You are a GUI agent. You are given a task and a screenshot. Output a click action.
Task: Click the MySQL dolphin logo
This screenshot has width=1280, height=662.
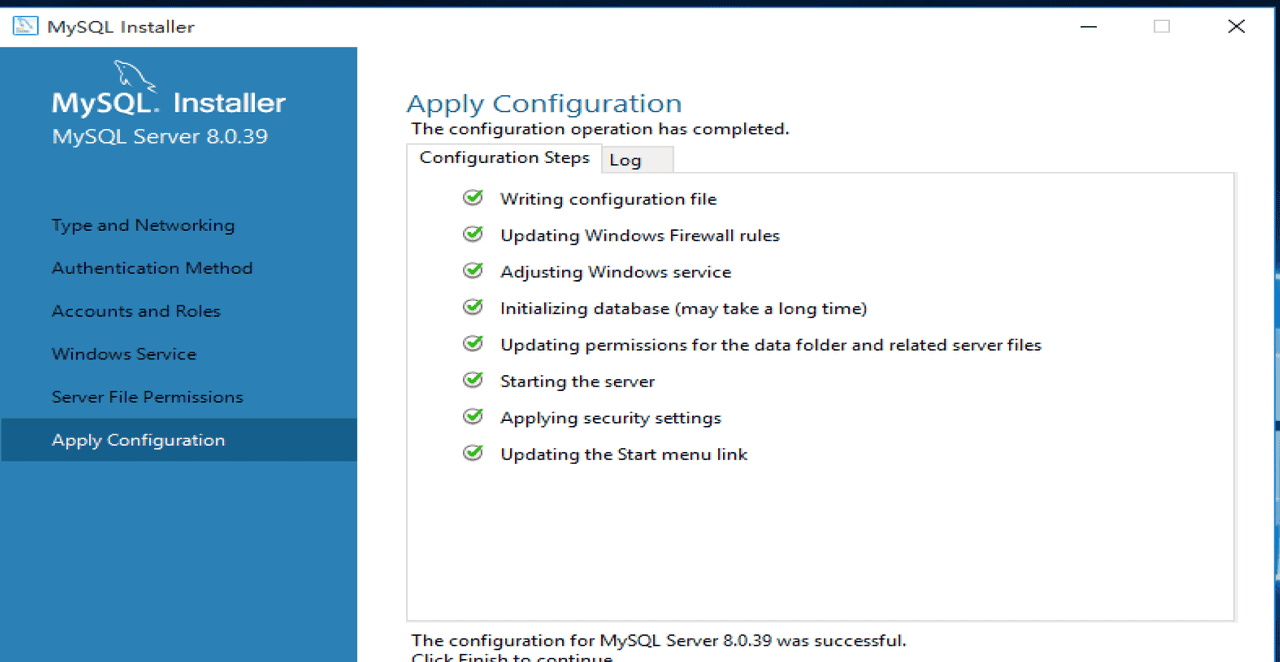tap(135, 76)
